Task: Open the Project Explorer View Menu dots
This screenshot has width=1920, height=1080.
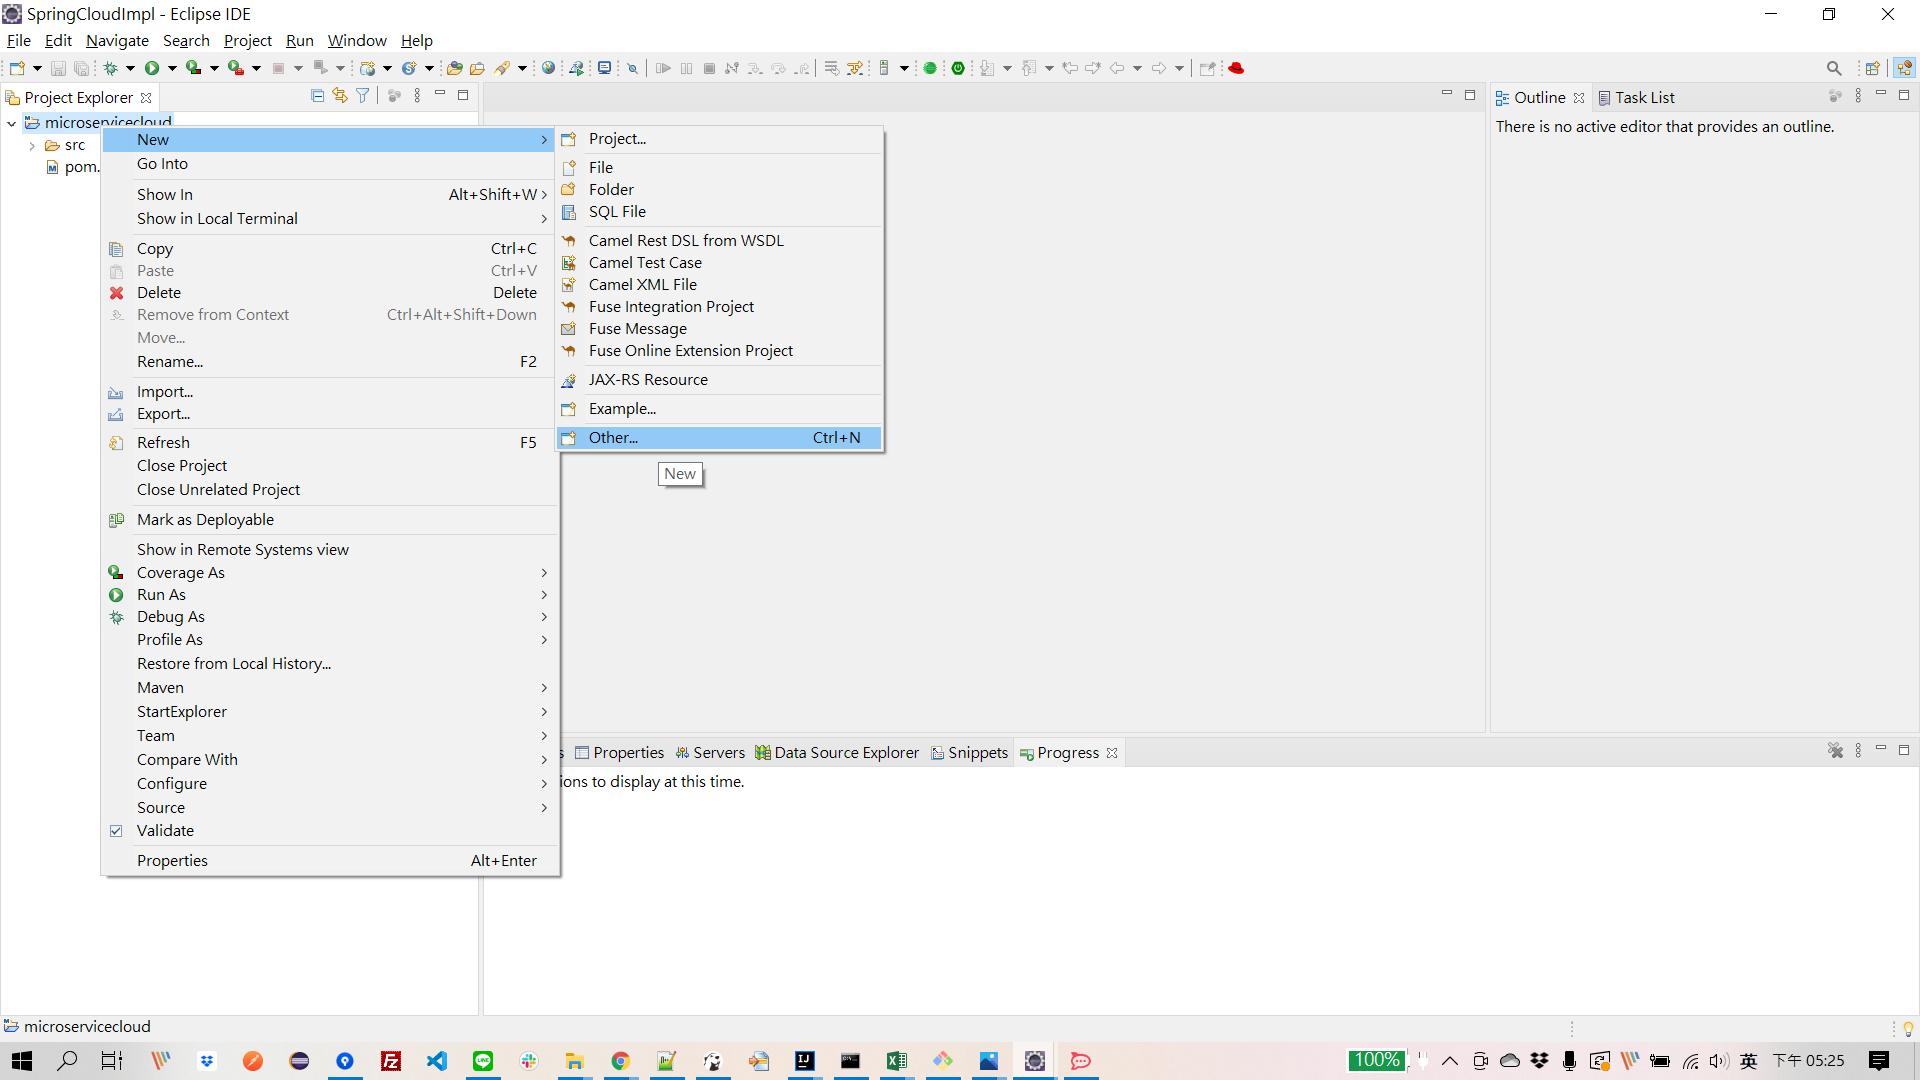Action: [417, 96]
